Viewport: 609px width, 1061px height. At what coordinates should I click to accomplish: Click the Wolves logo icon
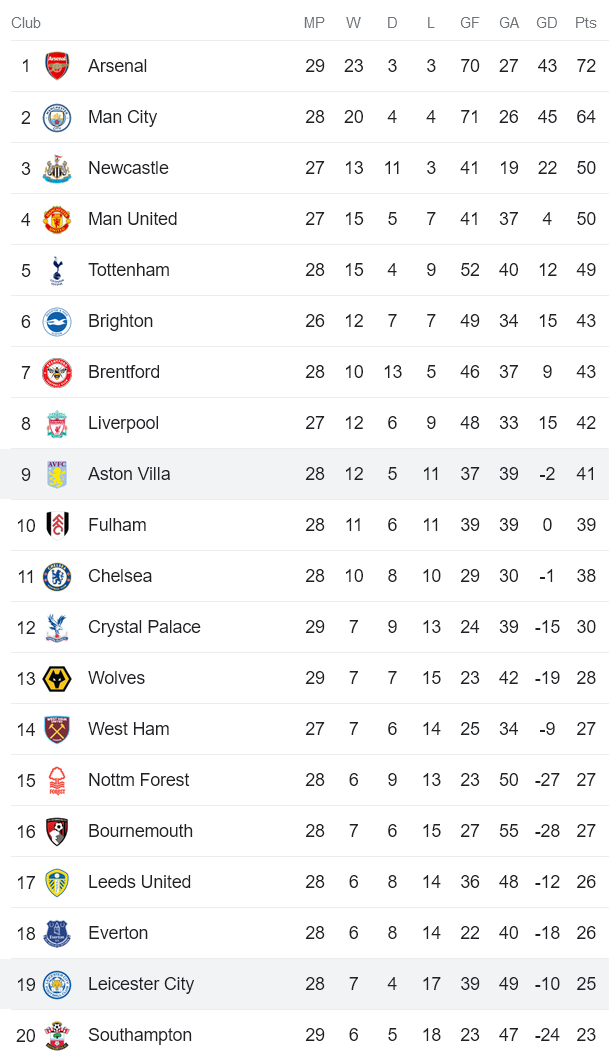click(x=57, y=678)
